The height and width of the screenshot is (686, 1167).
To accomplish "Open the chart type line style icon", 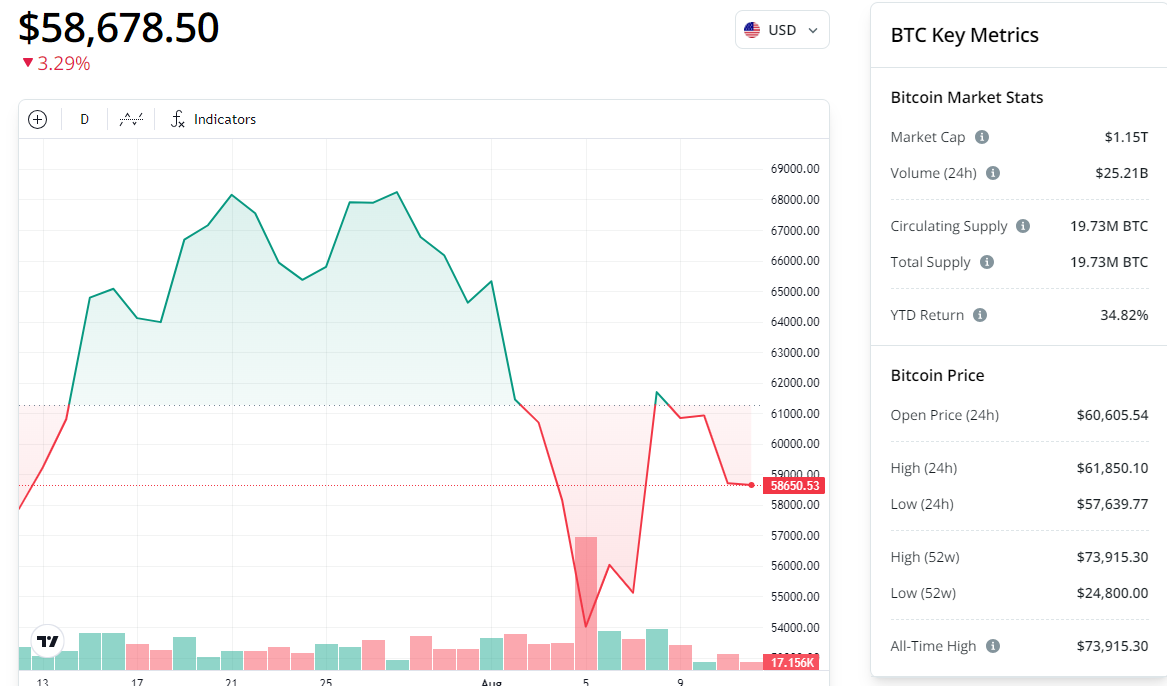I will (x=131, y=119).
